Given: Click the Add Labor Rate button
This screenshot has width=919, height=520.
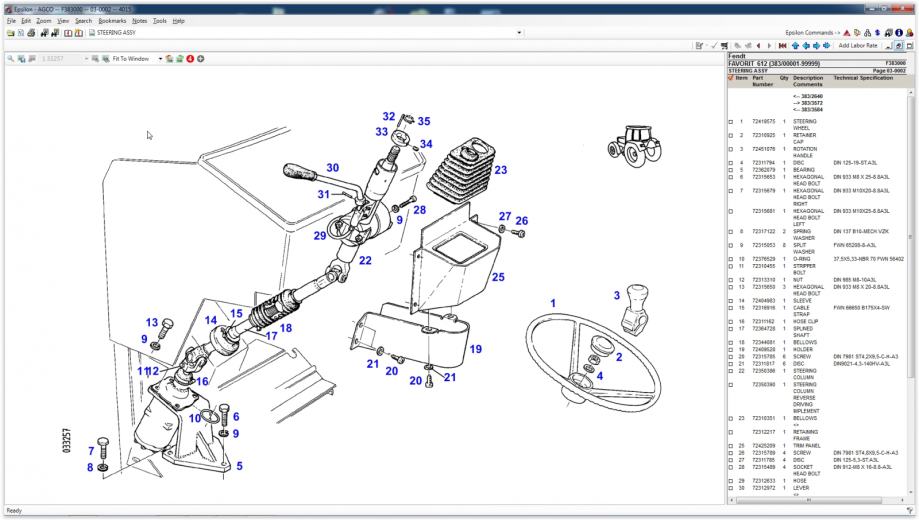Looking at the screenshot, I should click(x=857, y=46).
